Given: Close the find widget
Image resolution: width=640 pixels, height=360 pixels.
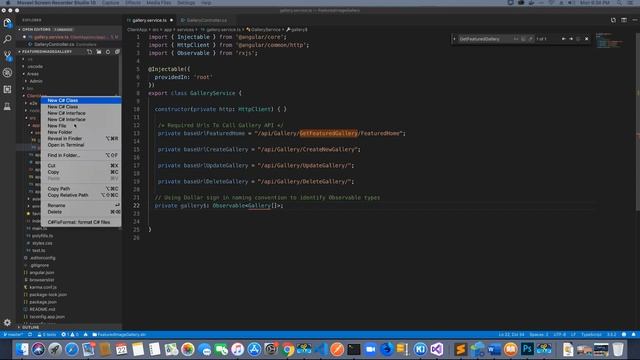Looking at the screenshot, I should click(587, 39).
